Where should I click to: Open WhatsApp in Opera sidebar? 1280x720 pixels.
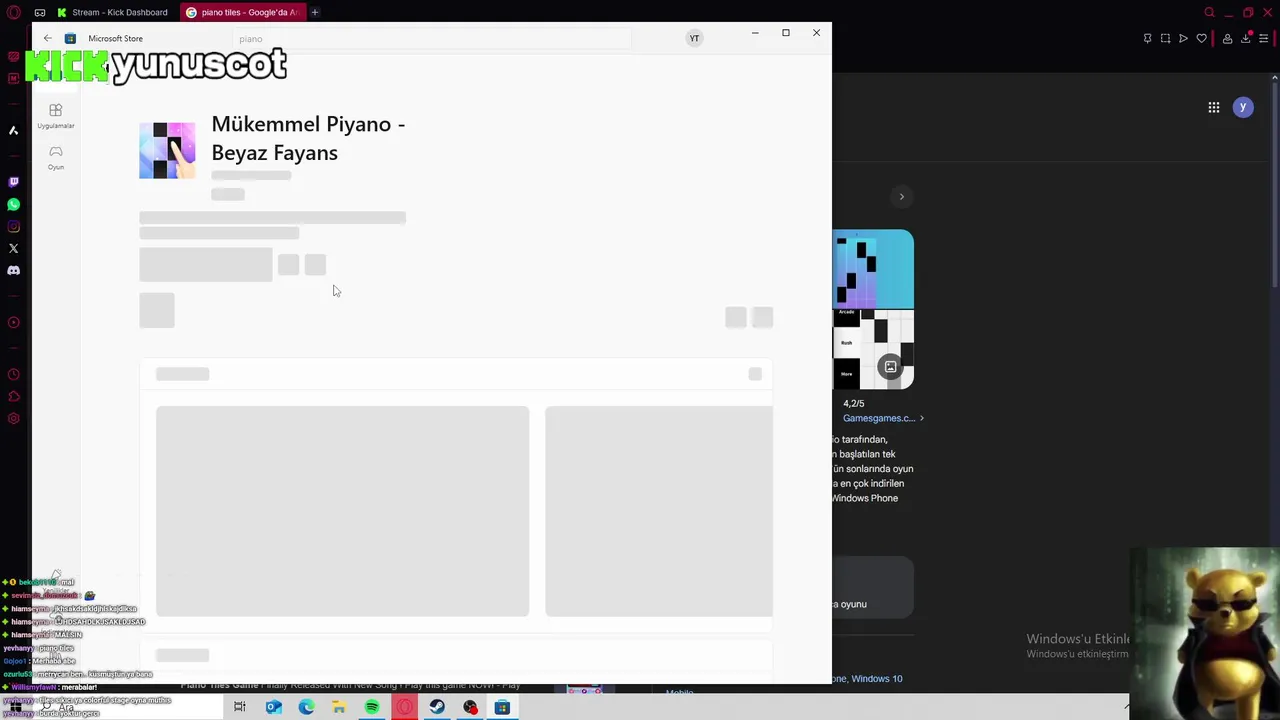[x=13, y=204]
